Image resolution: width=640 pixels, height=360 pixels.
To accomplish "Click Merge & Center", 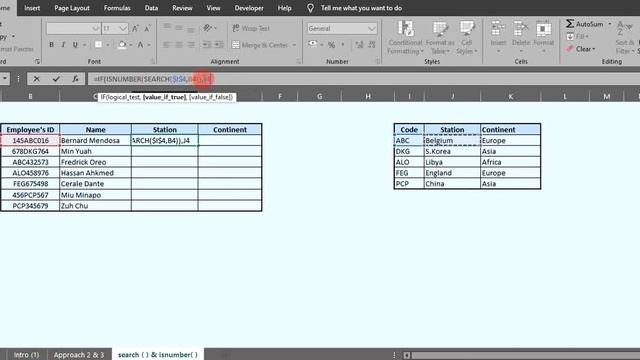I will point(260,45).
